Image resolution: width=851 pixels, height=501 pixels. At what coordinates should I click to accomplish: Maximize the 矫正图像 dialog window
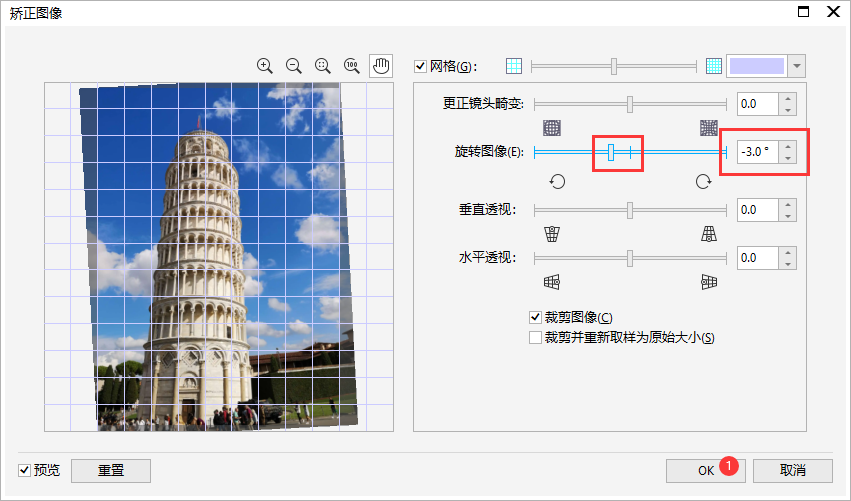[804, 11]
